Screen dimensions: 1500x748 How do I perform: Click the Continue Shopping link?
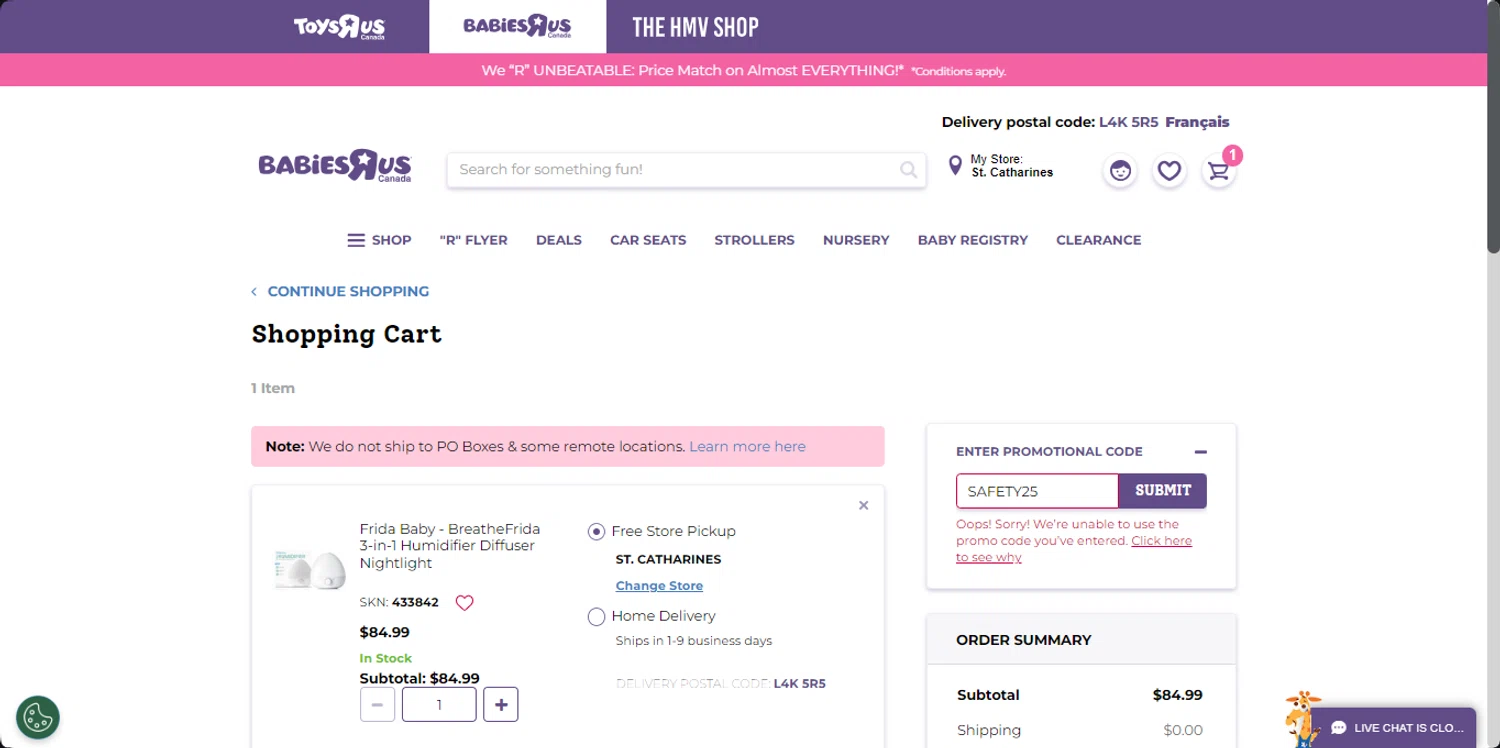(x=348, y=292)
